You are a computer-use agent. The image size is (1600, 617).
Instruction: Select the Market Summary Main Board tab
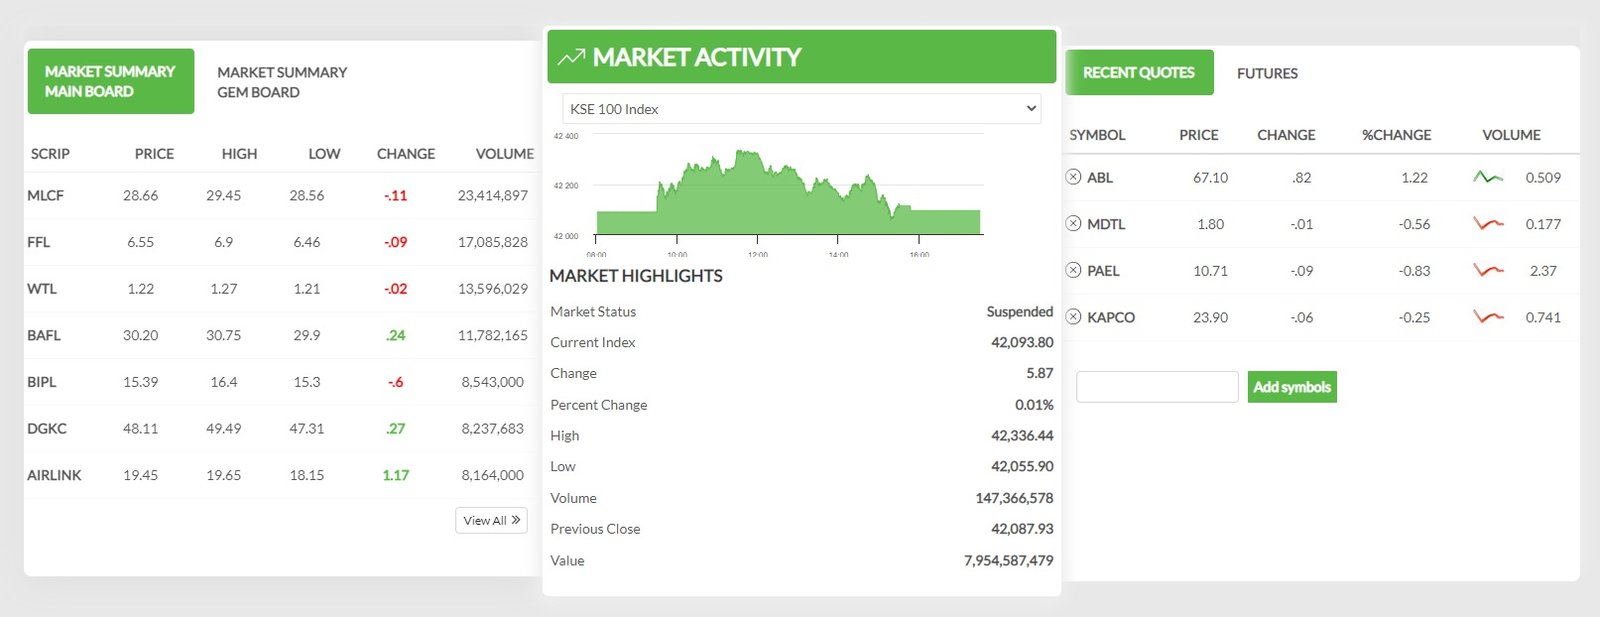tap(110, 81)
